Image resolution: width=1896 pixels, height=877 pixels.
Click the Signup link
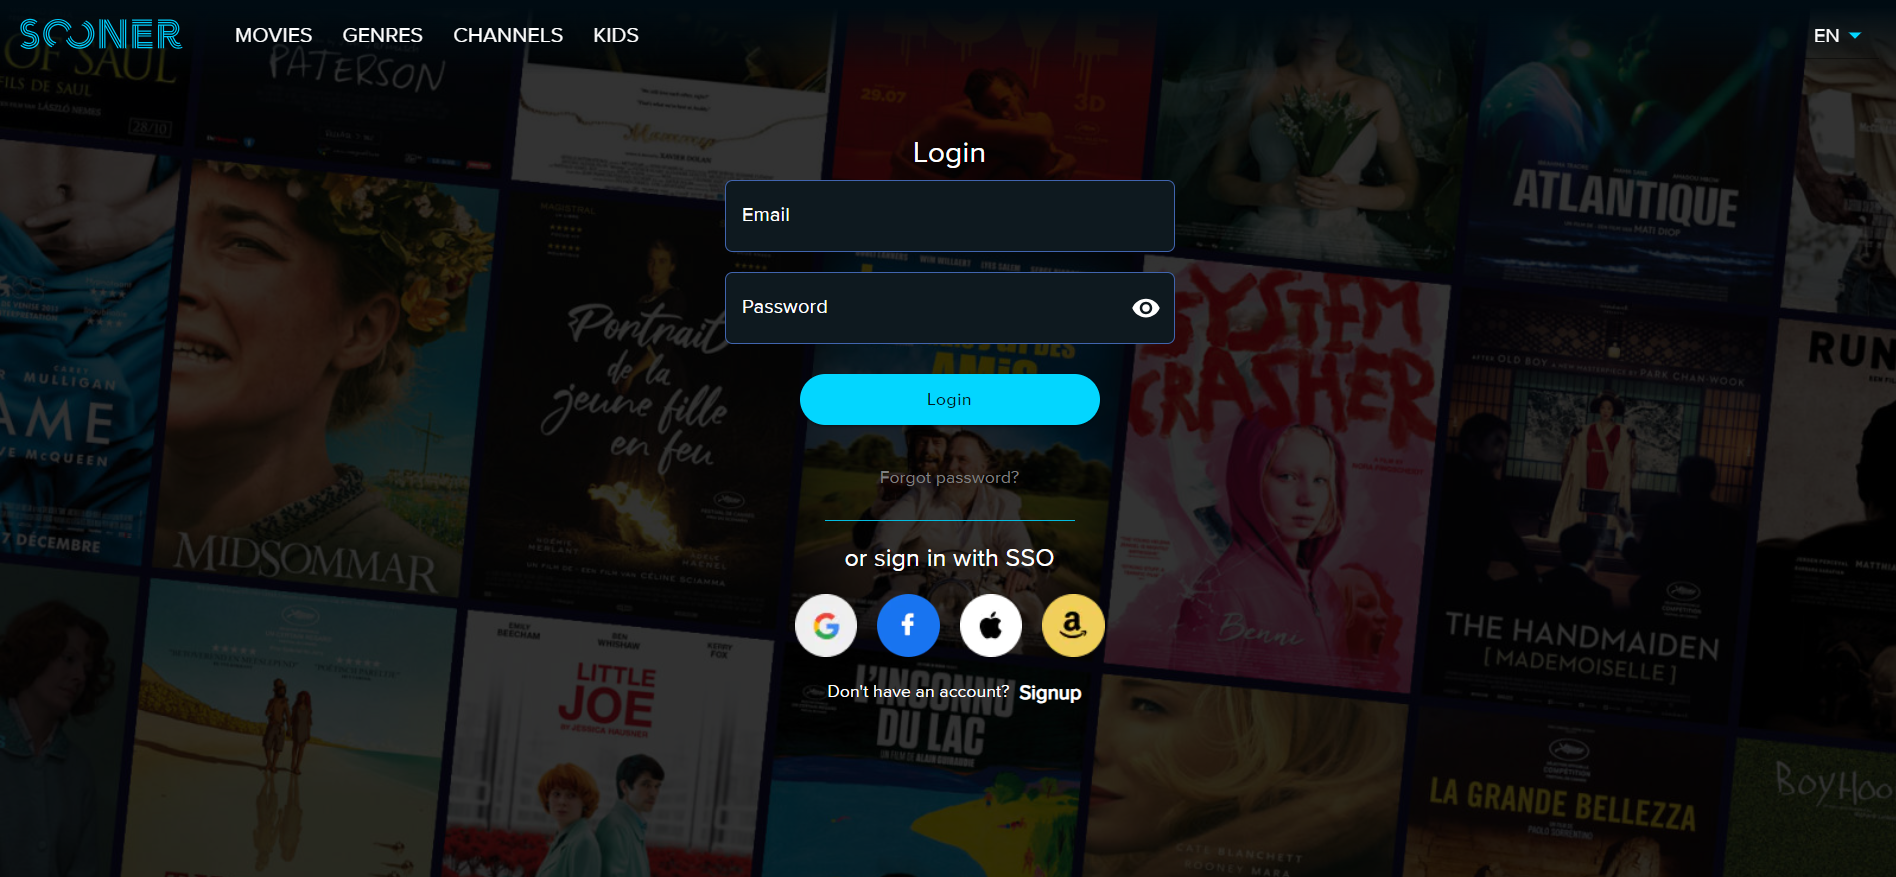tap(1050, 693)
